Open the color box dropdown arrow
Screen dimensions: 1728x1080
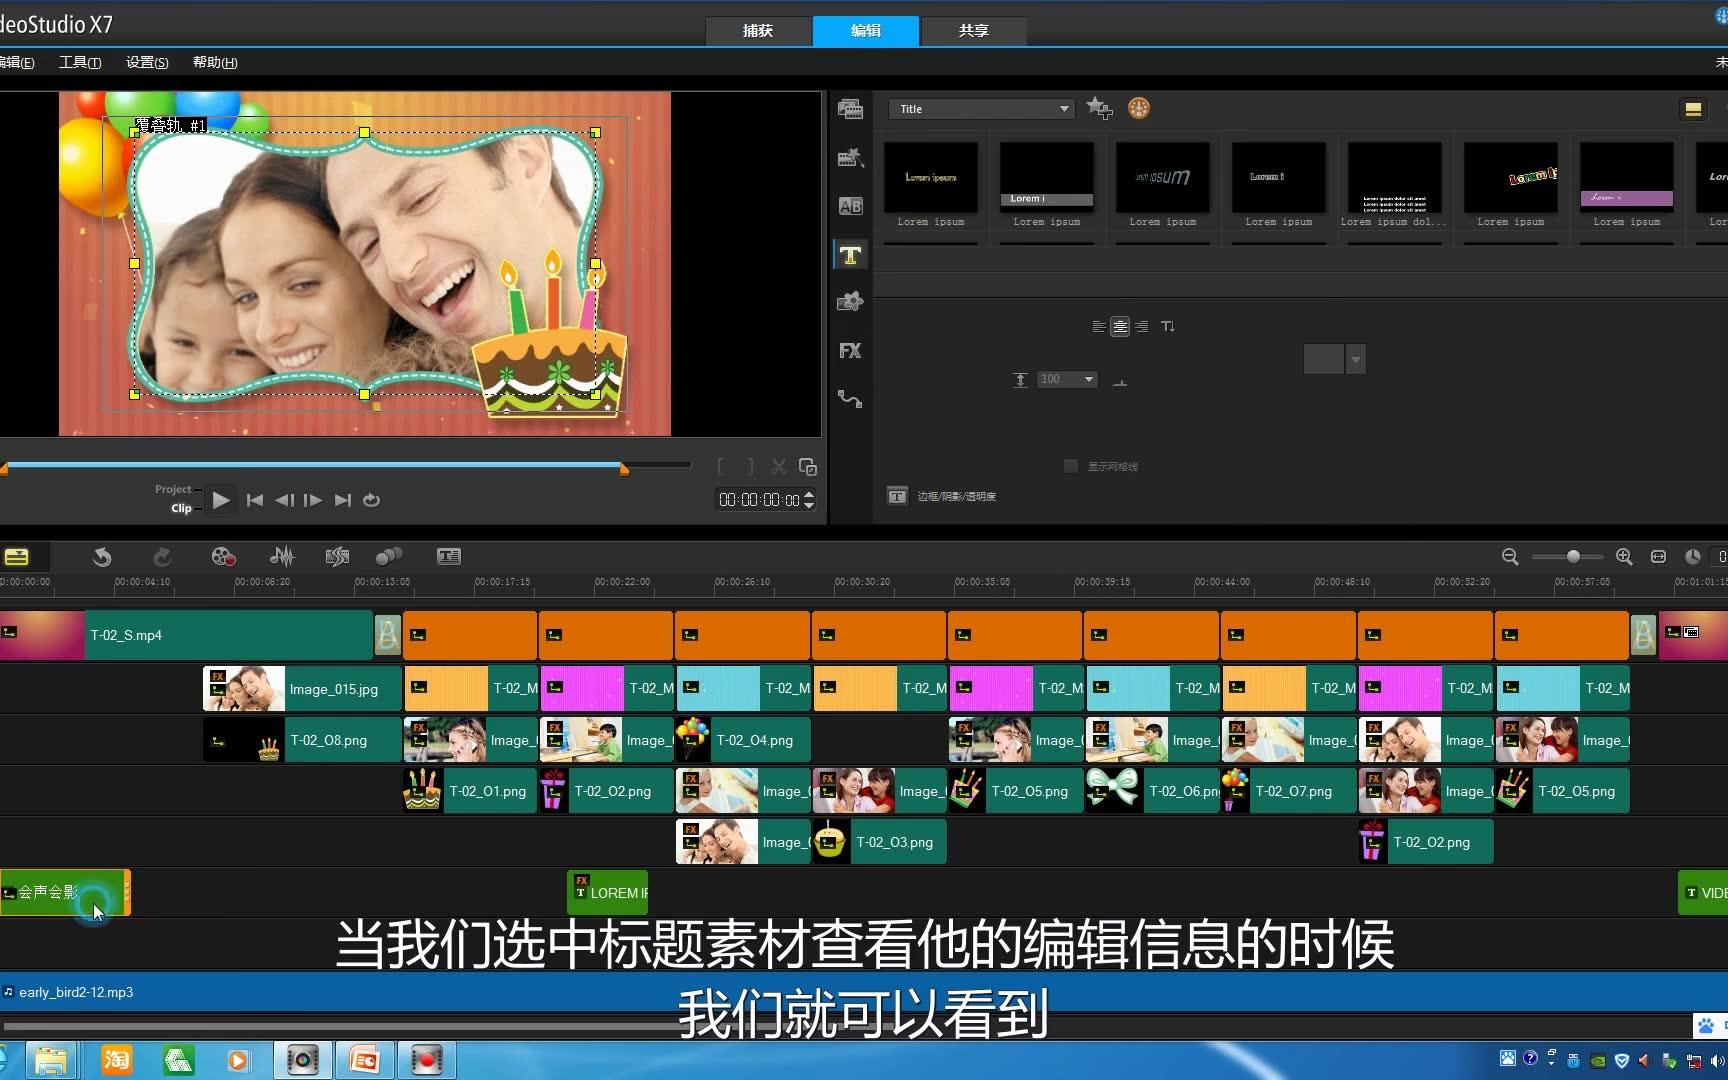[x=1356, y=359]
